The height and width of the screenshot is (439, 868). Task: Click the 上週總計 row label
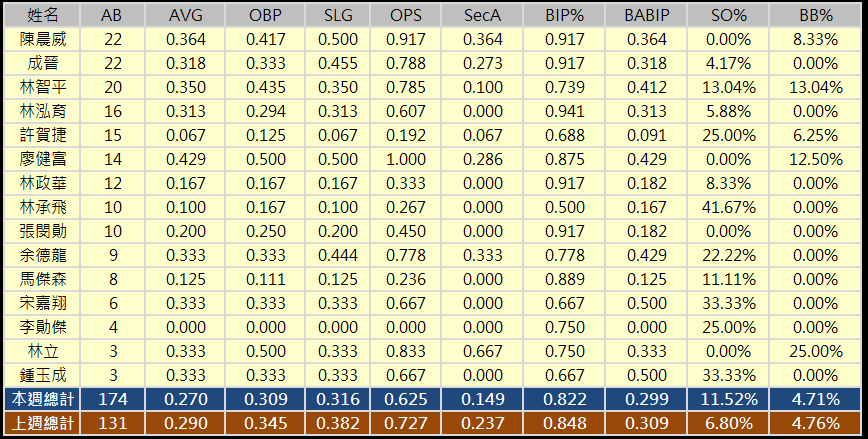click(38, 423)
